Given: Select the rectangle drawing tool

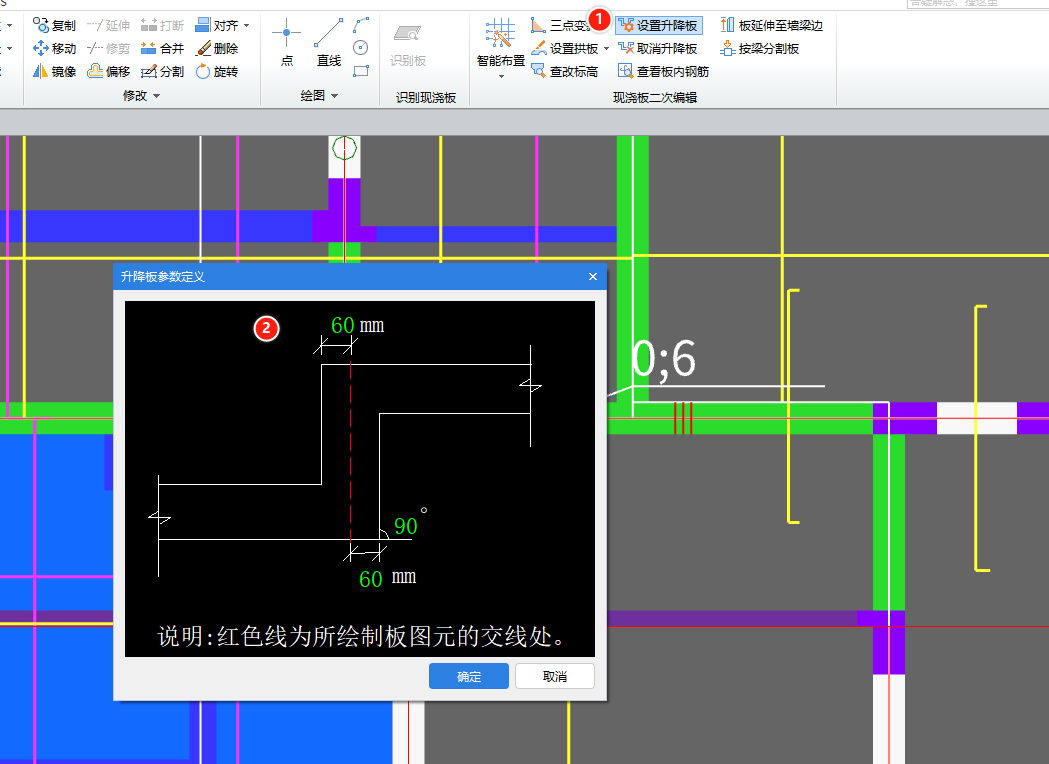Looking at the screenshot, I should coord(361,71).
